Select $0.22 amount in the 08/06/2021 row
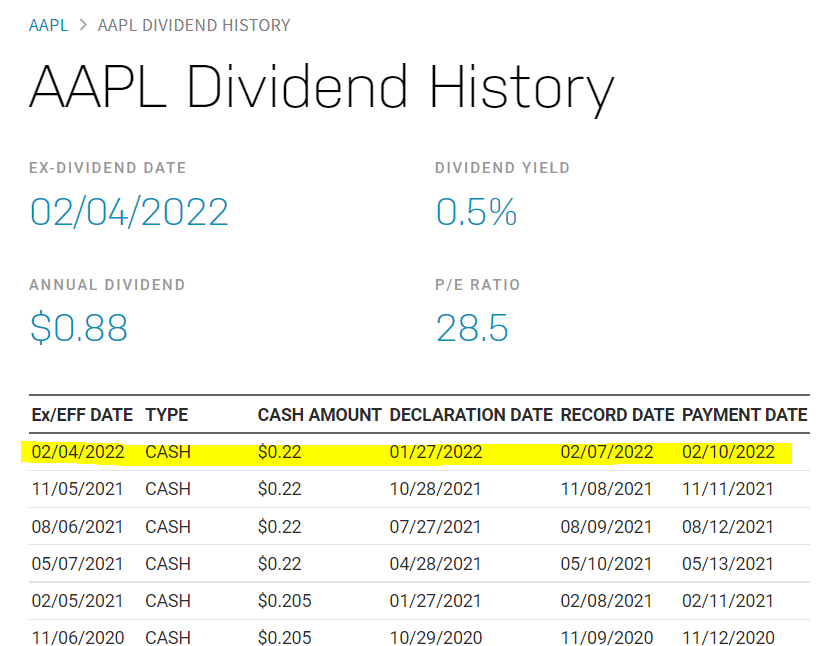 point(279,527)
